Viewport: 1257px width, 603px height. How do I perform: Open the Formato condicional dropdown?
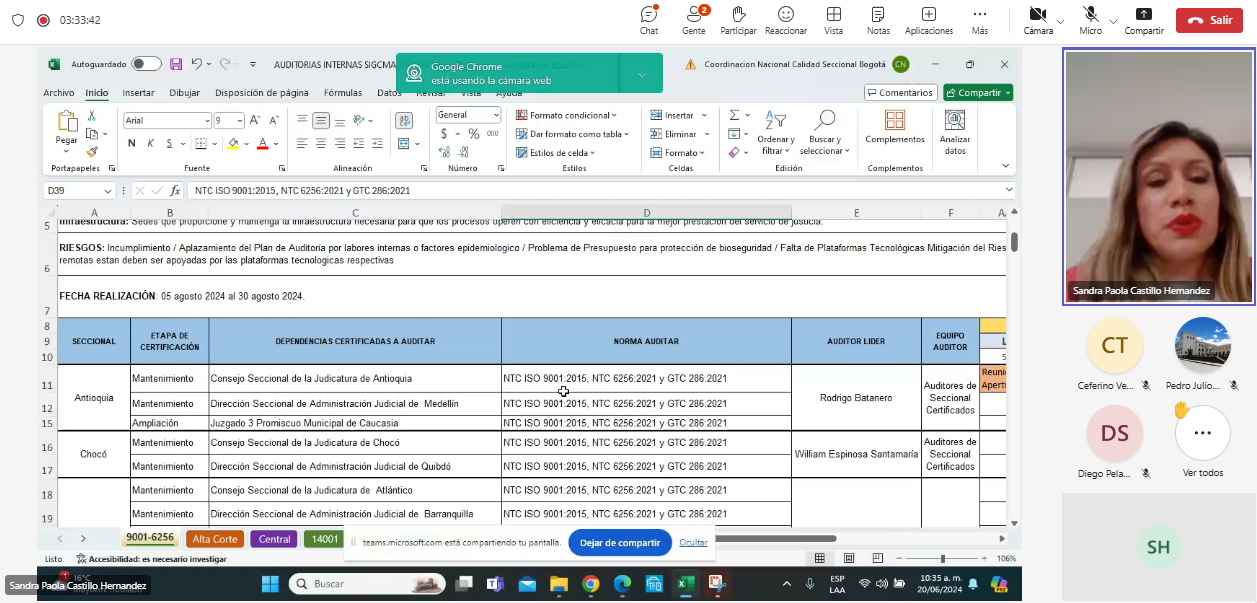(566, 115)
